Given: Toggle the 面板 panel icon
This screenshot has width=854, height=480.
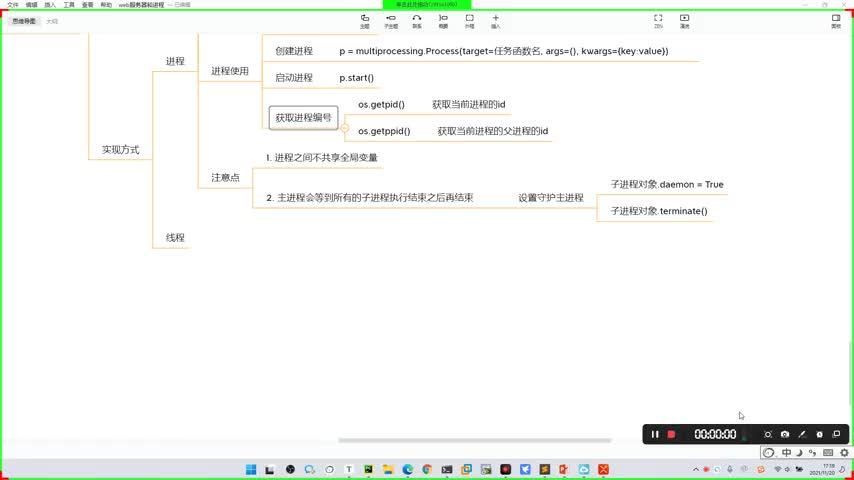Looking at the screenshot, I should coord(836,21).
